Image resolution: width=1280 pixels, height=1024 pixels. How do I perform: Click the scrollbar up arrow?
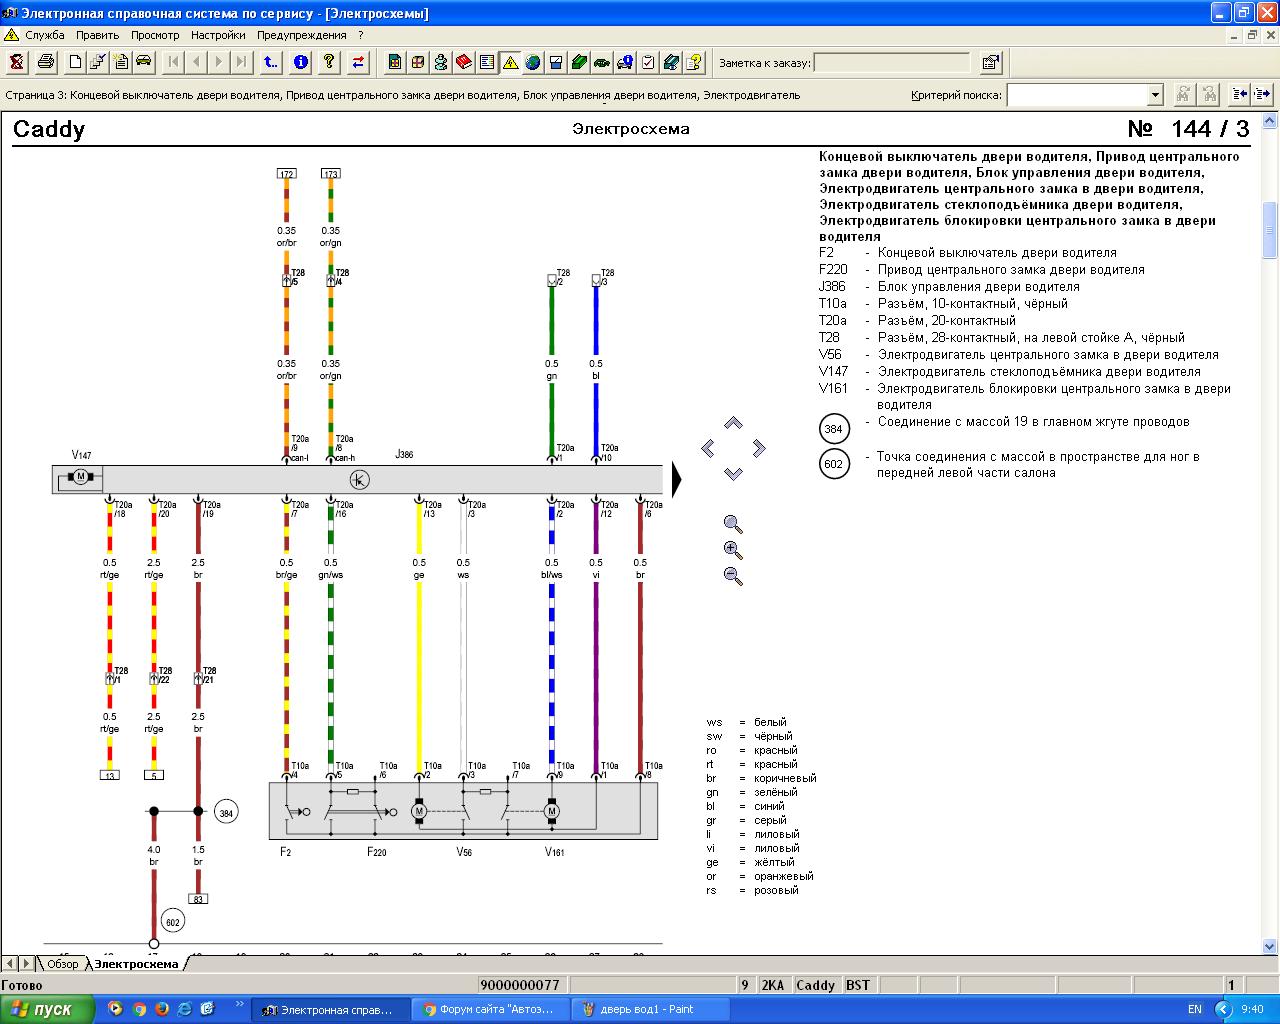pyautogui.click(x=1270, y=120)
